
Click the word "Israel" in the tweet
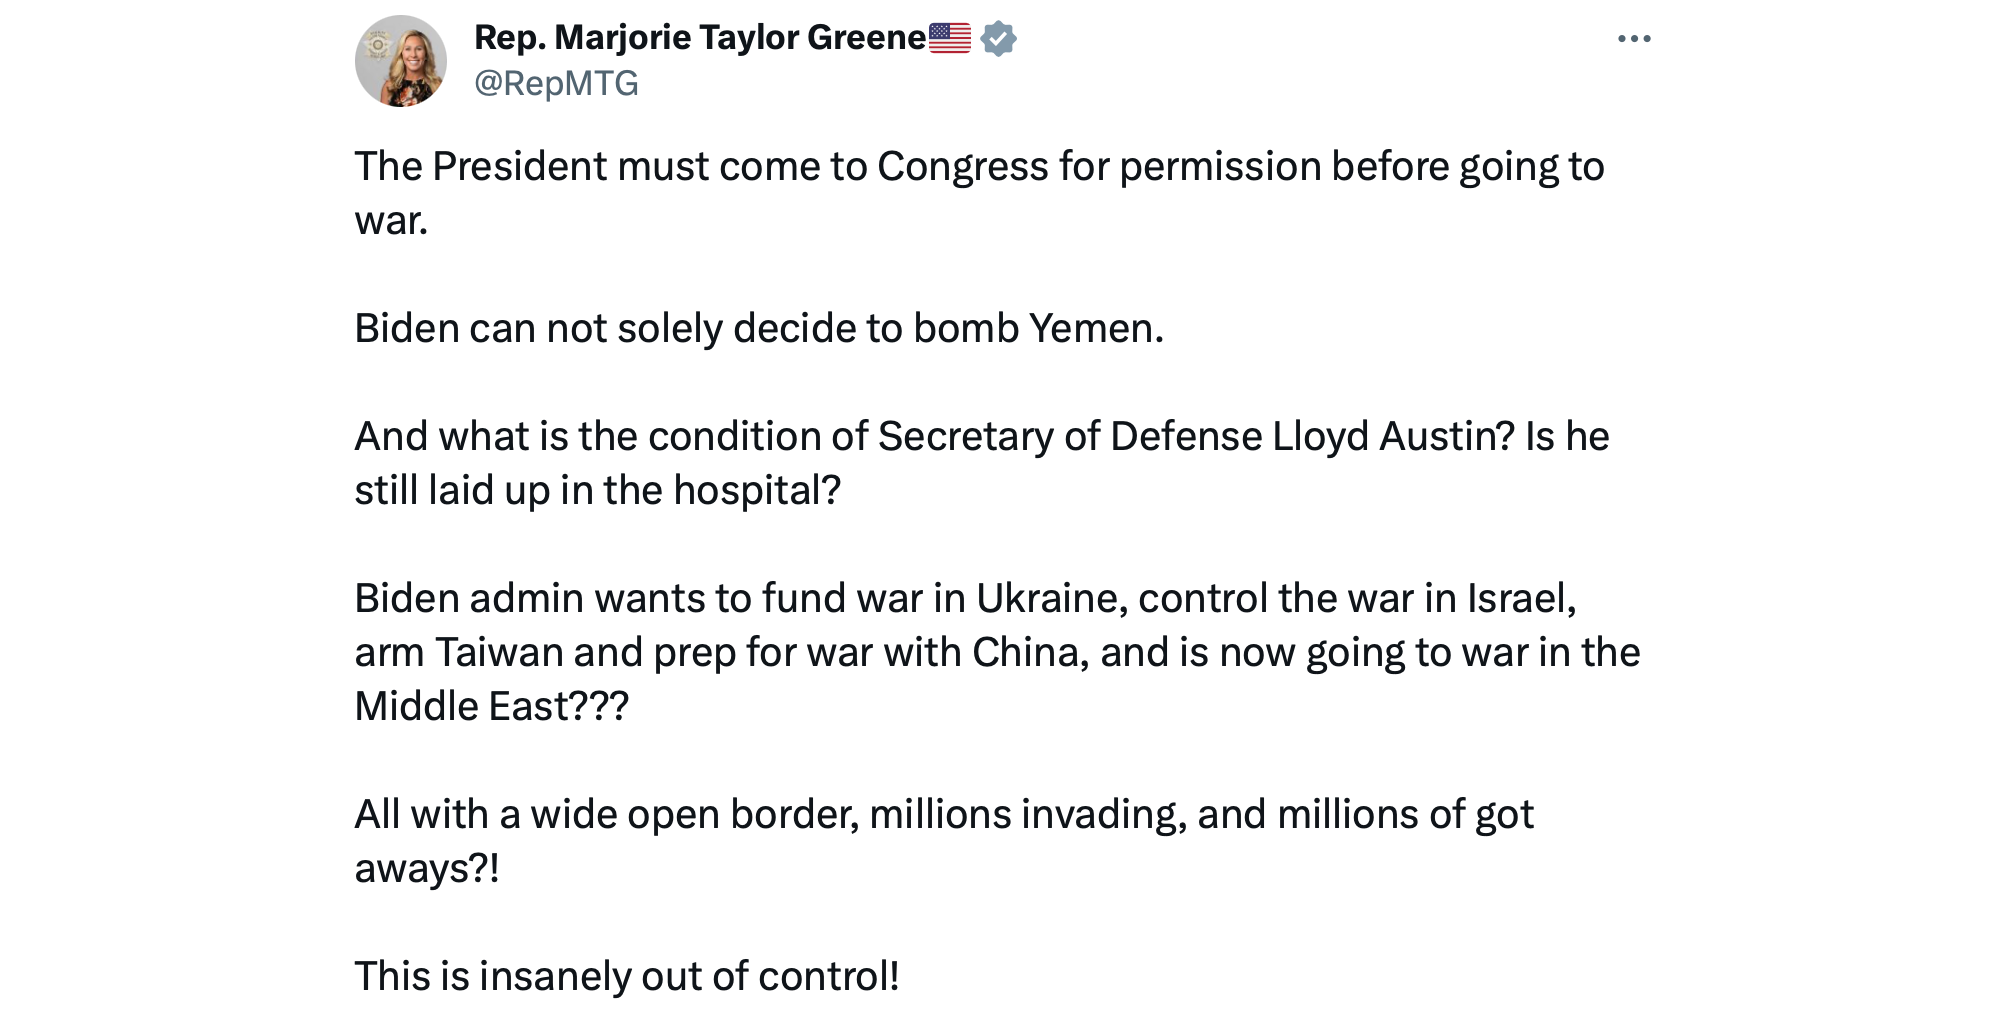point(1519,599)
